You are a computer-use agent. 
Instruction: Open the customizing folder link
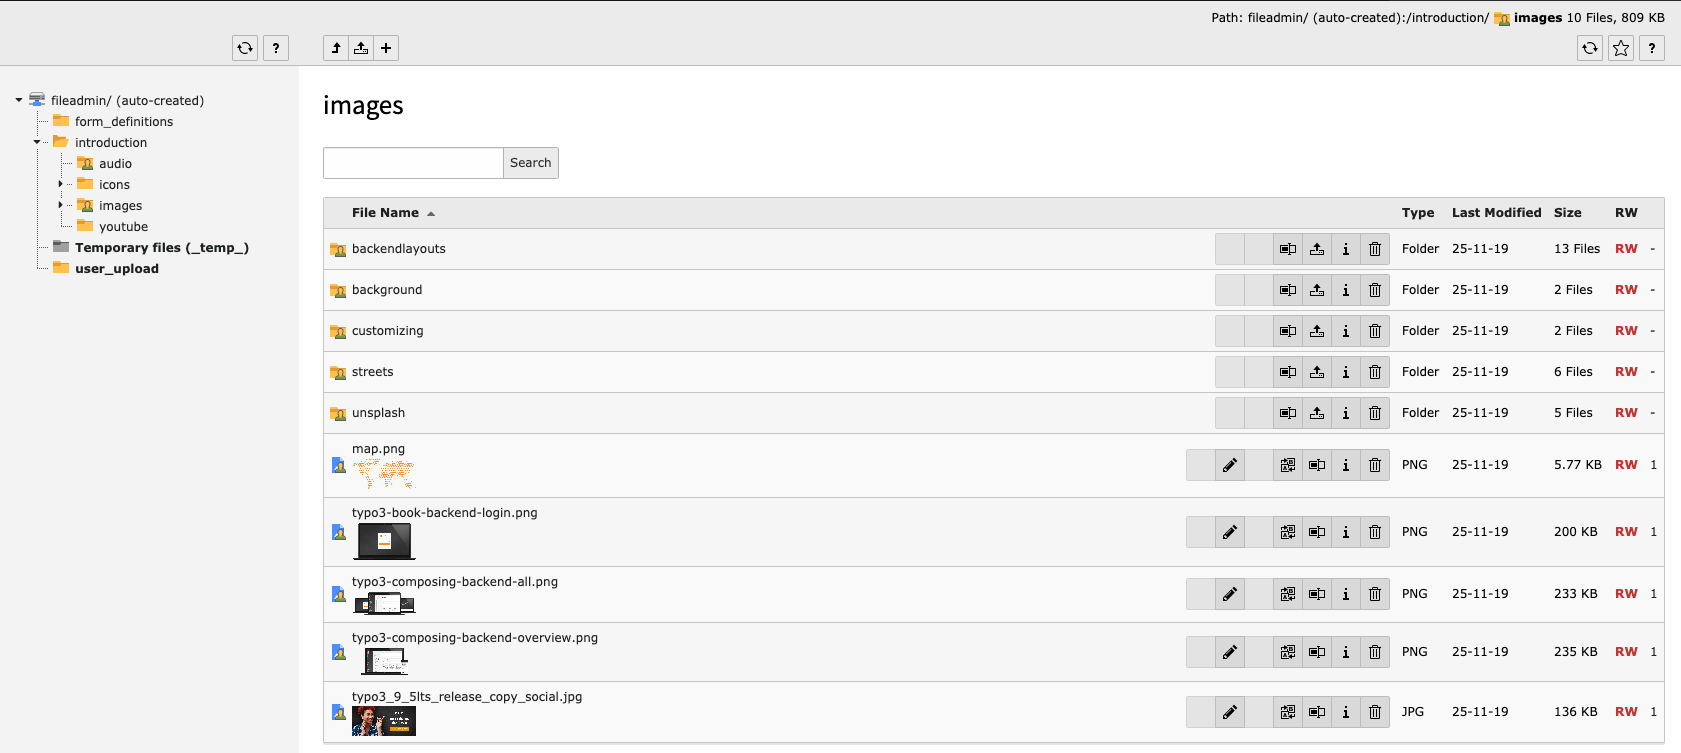pos(388,331)
